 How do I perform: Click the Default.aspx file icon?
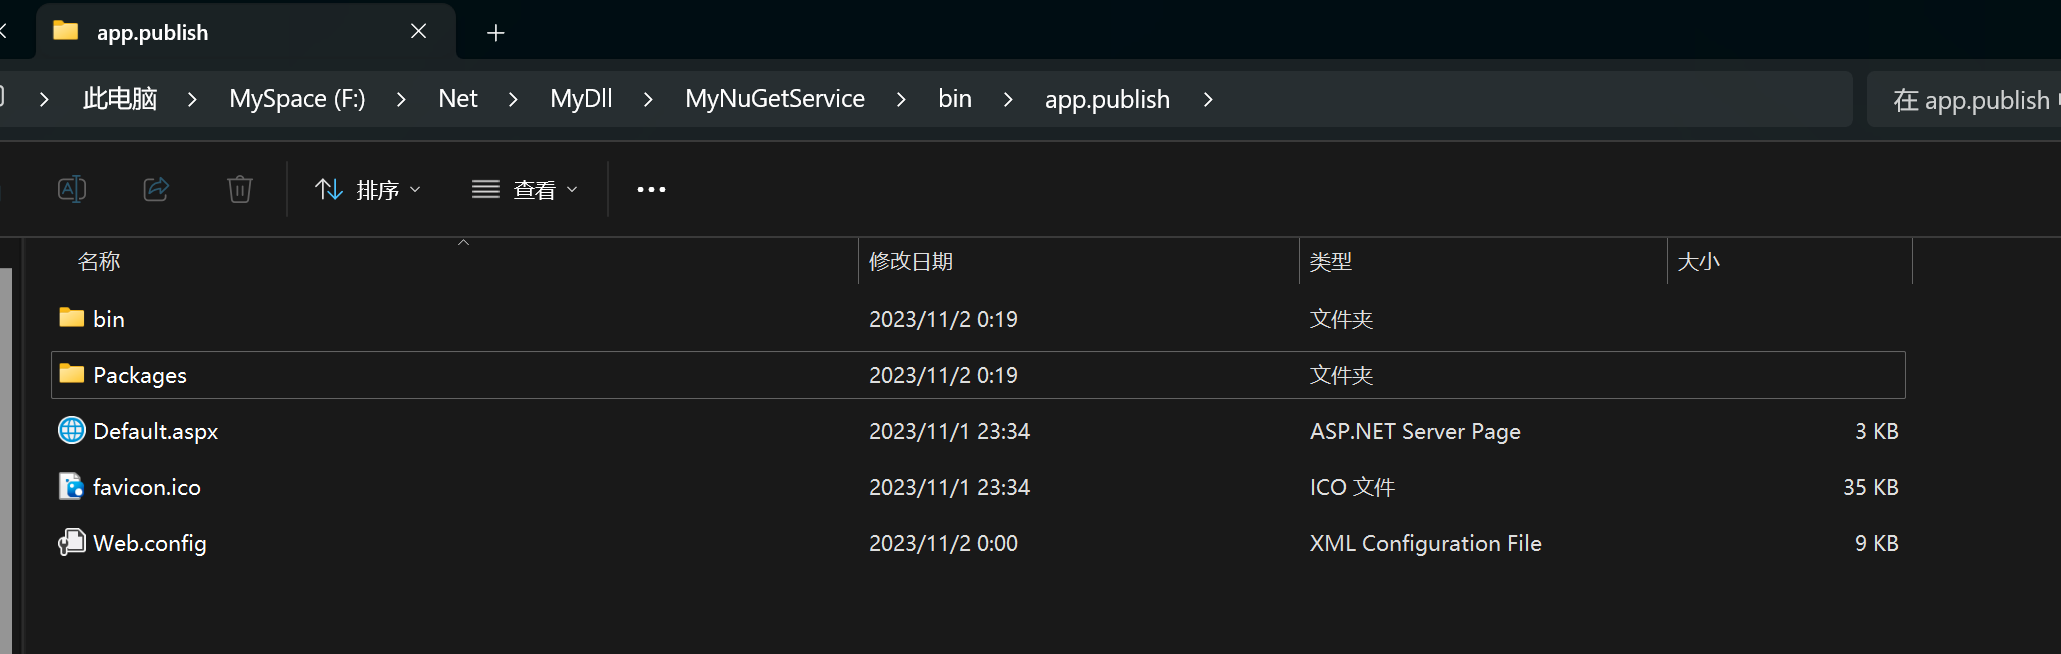click(x=71, y=430)
